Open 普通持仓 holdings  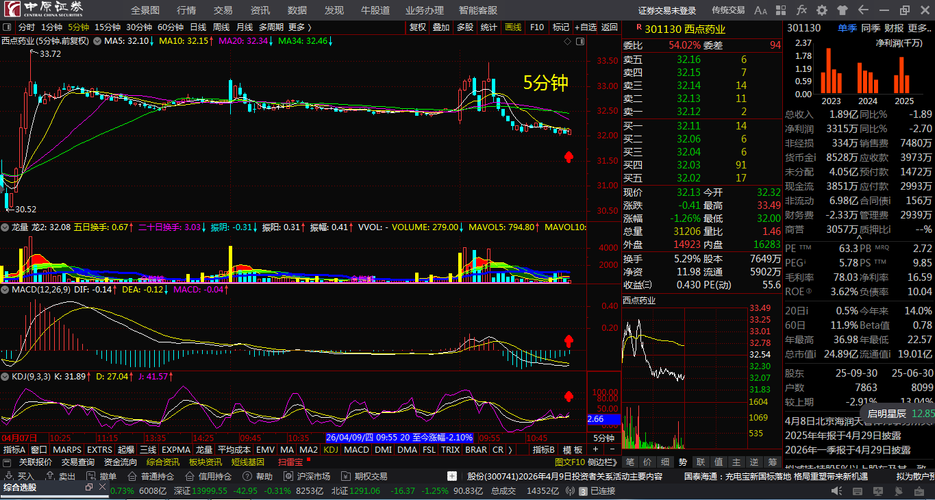coord(150,476)
